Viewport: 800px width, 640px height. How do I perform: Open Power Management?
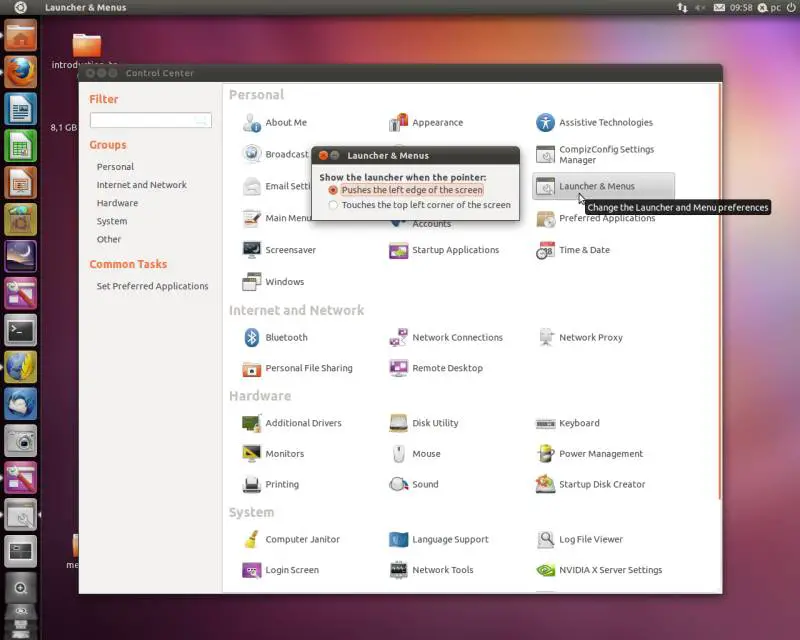(x=590, y=454)
